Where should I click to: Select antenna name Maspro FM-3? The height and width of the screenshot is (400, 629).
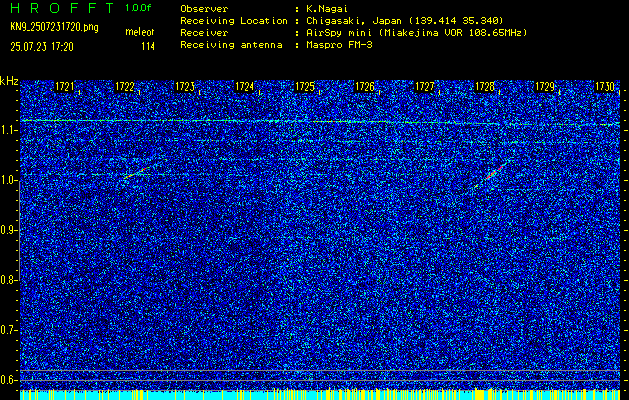(339, 45)
